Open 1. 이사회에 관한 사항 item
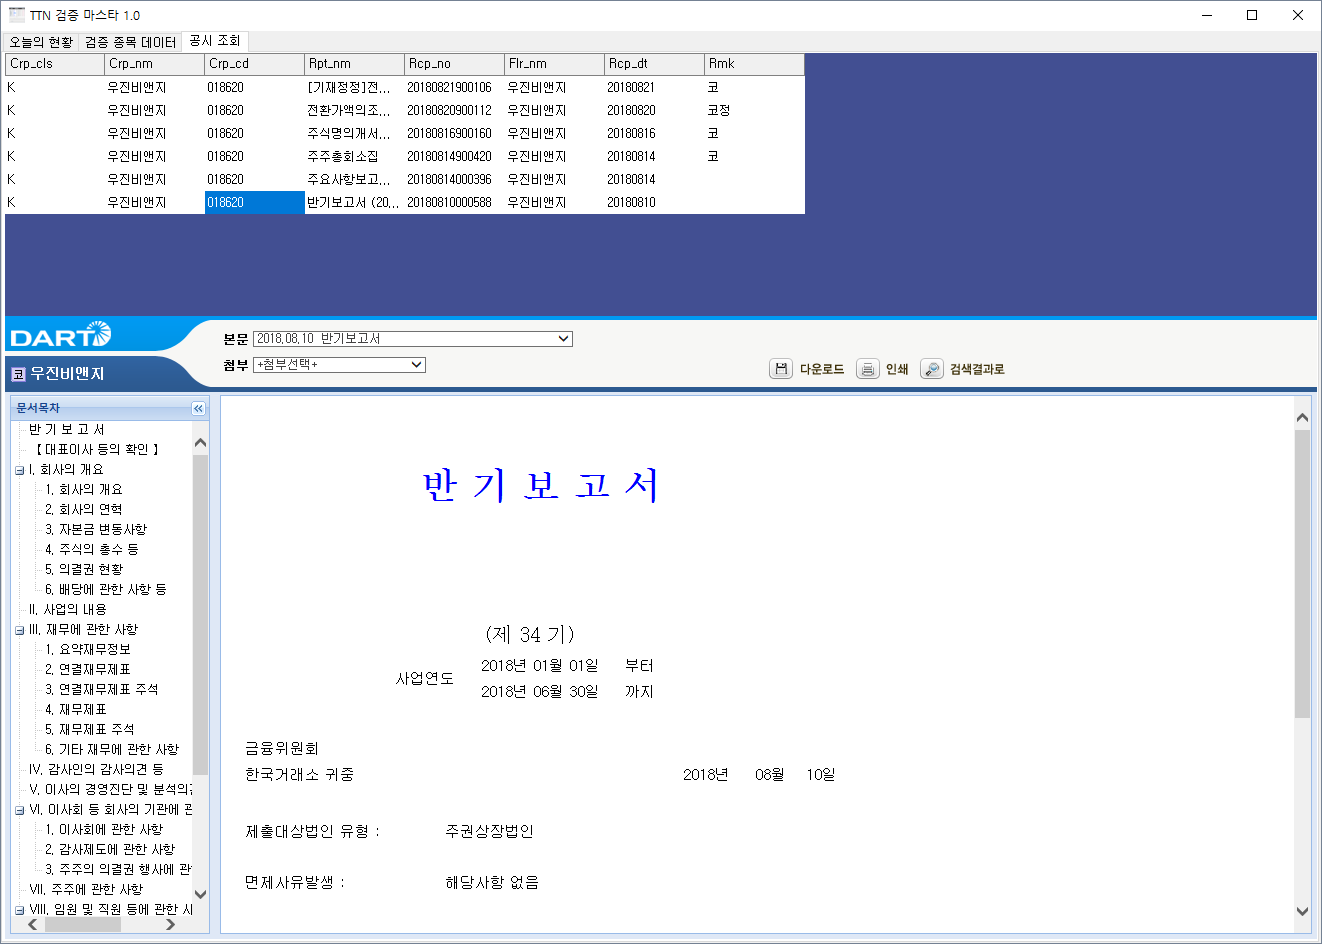 [x=103, y=830]
